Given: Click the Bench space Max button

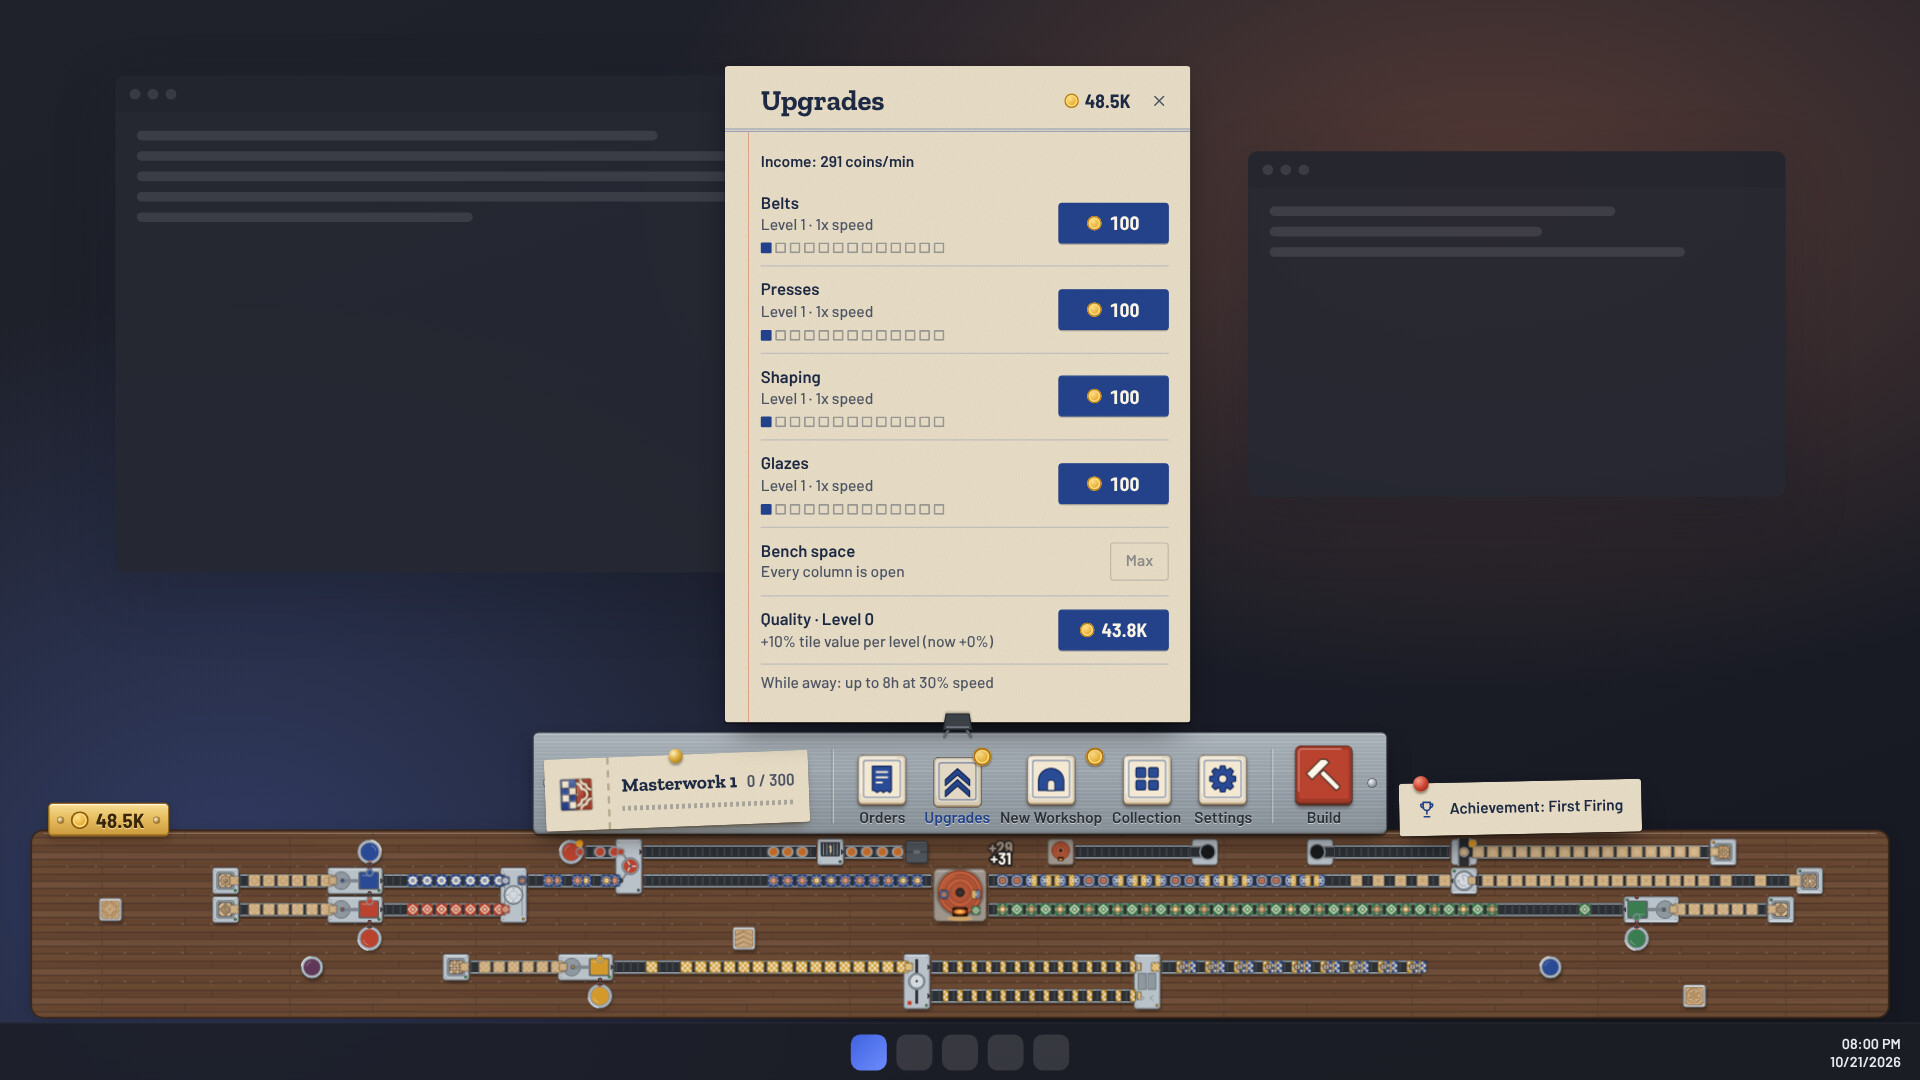Looking at the screenshot, I should pos(1139,561).
